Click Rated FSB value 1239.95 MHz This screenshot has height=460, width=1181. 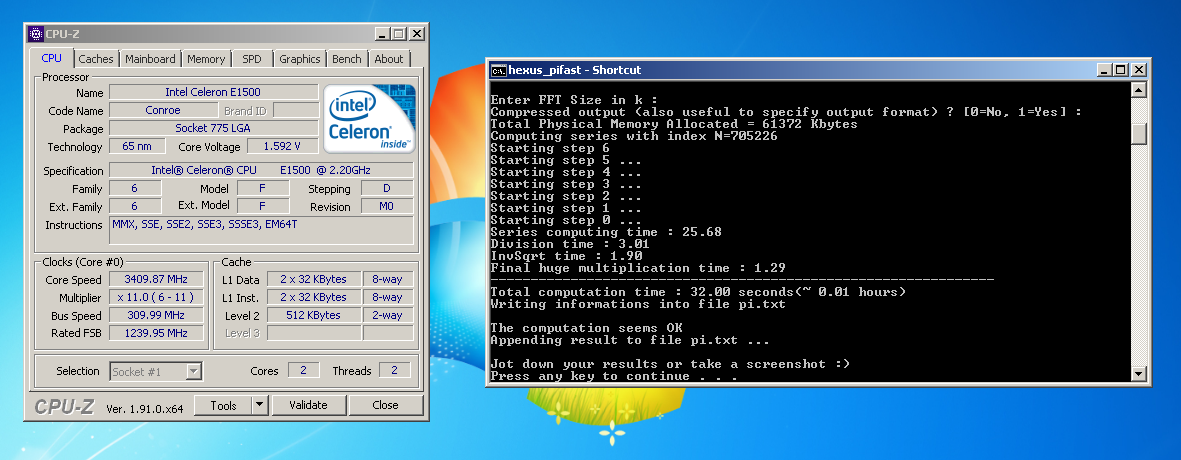[x=157, y=333]
